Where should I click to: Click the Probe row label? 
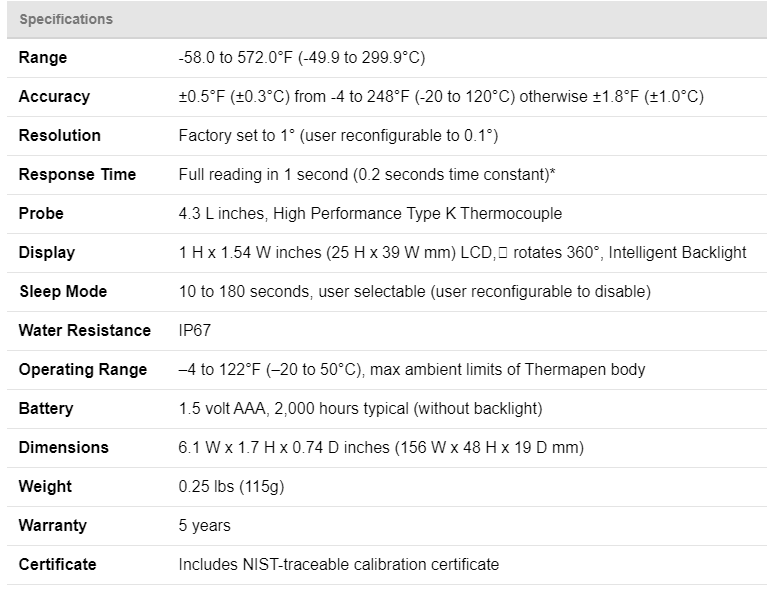41,214
